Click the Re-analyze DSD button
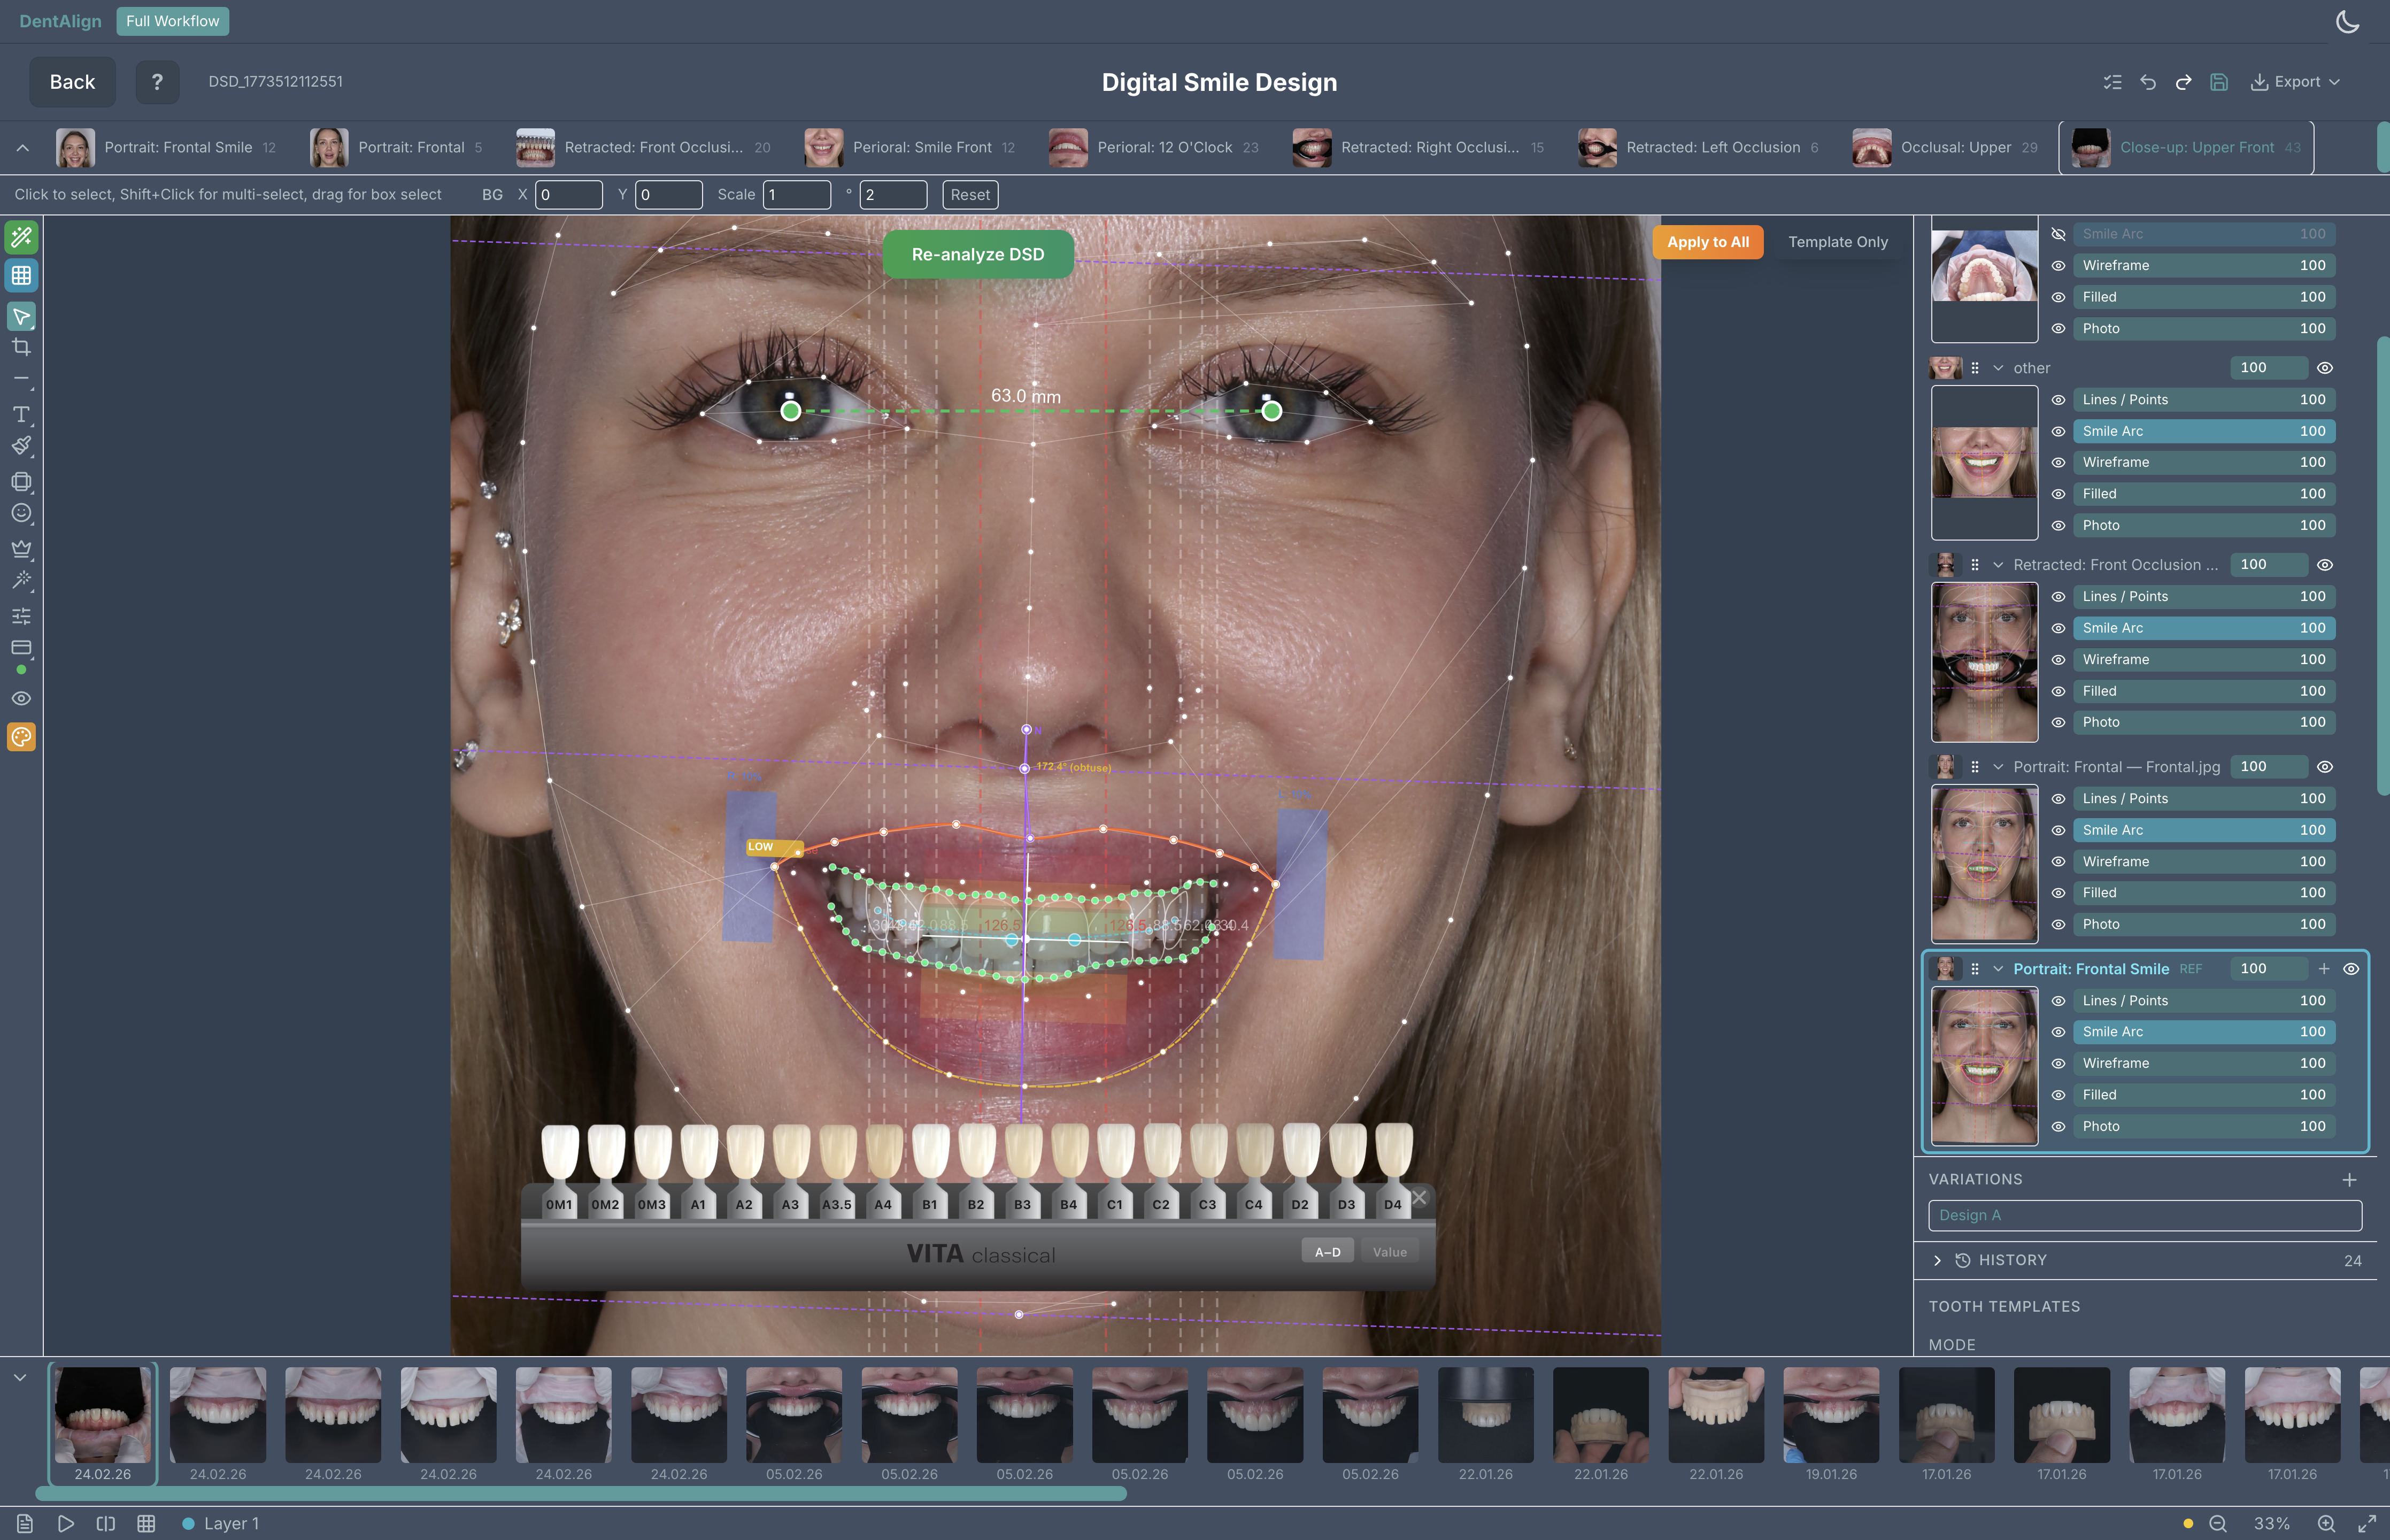This screenshot has height=1540, width=2390. [x=979, y=254]
